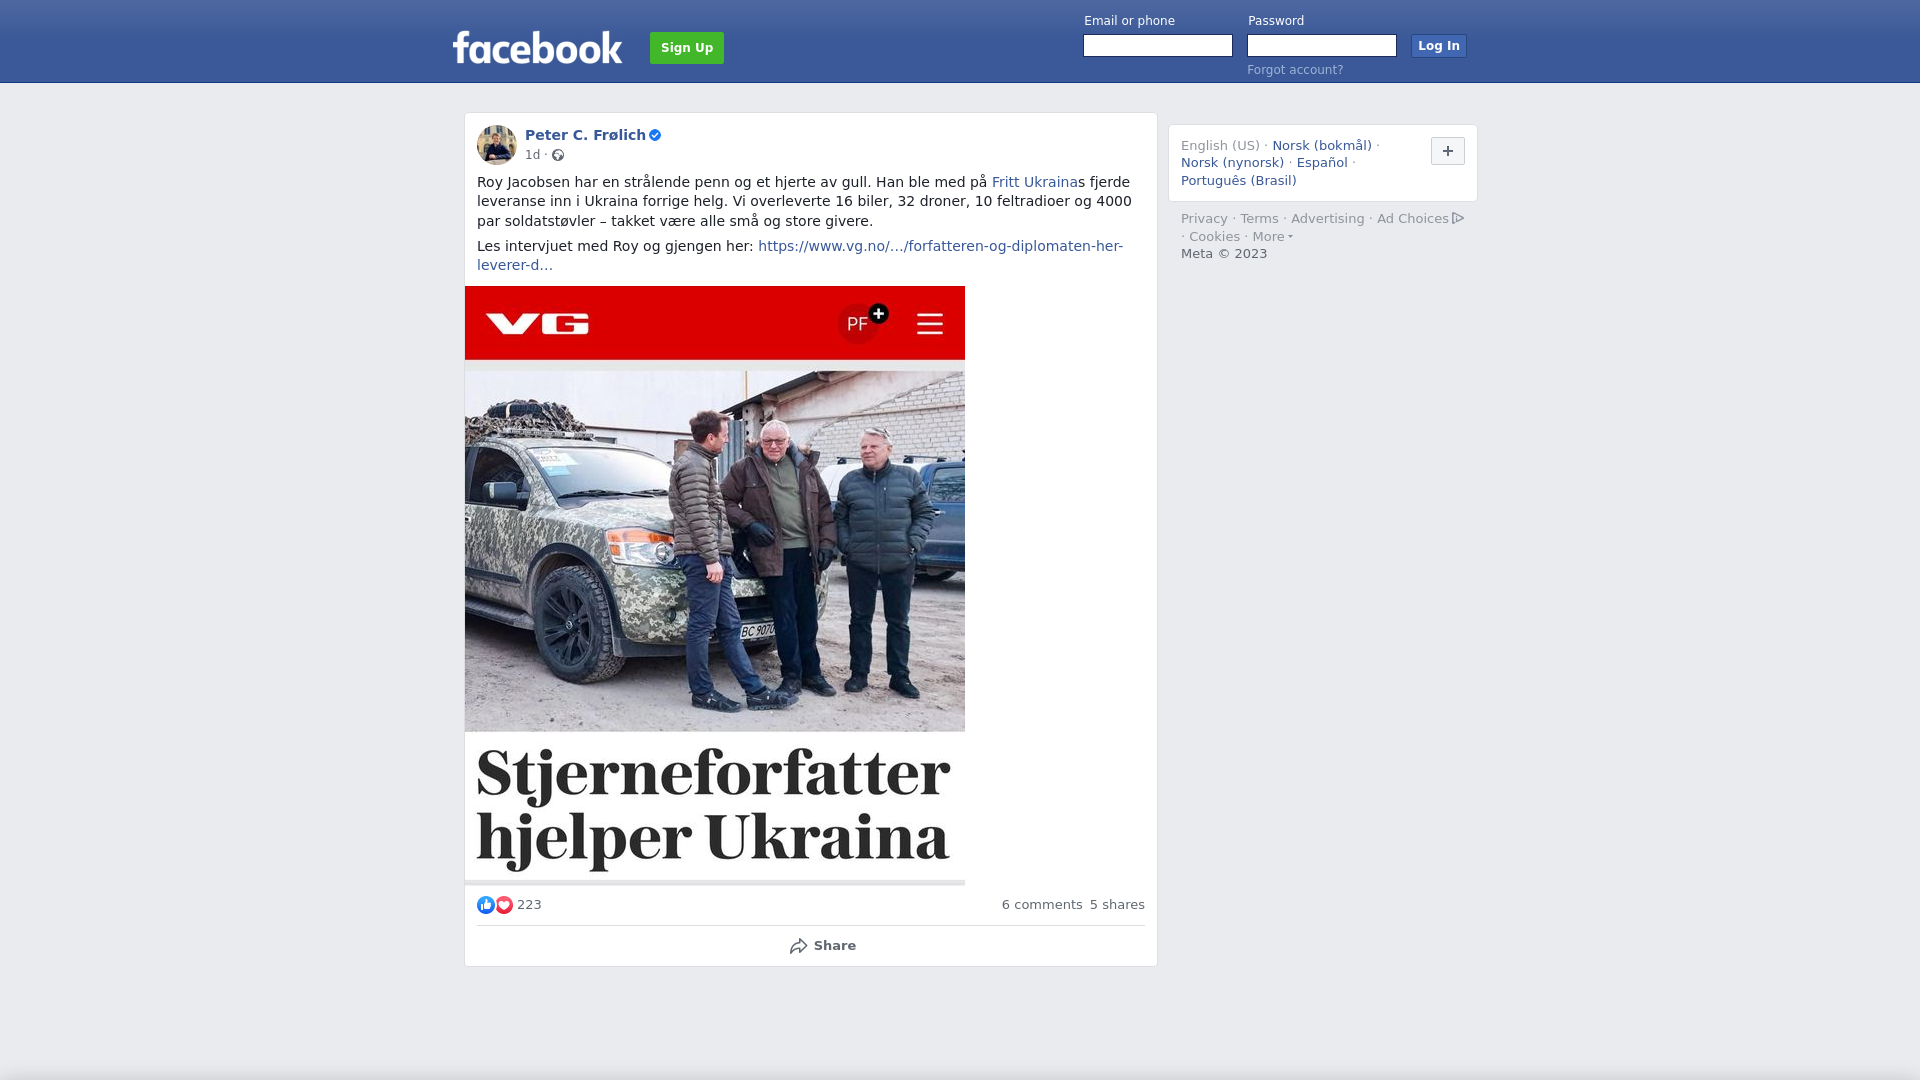The image size is (1920, 1080).
Task: Click the public globe privacy icon
Action: [x=558, y=155]
